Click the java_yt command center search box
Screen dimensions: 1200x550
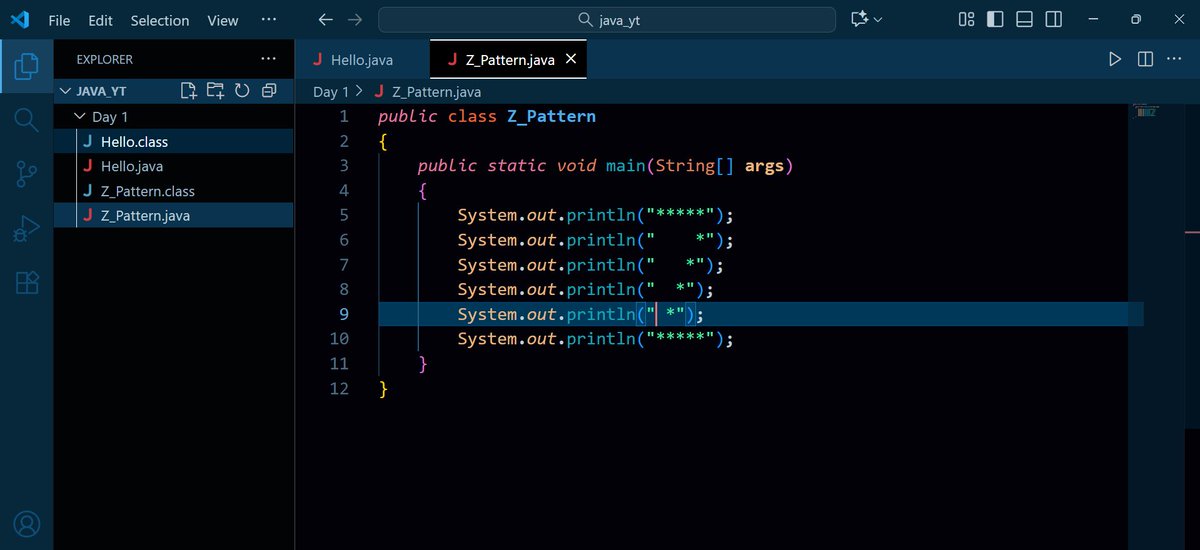pos(607,20)
